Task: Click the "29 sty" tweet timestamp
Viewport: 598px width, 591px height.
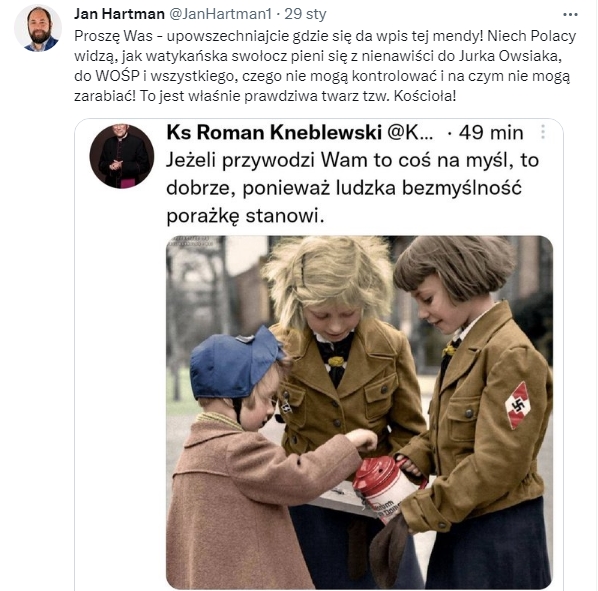Action: tap(305, 14)
